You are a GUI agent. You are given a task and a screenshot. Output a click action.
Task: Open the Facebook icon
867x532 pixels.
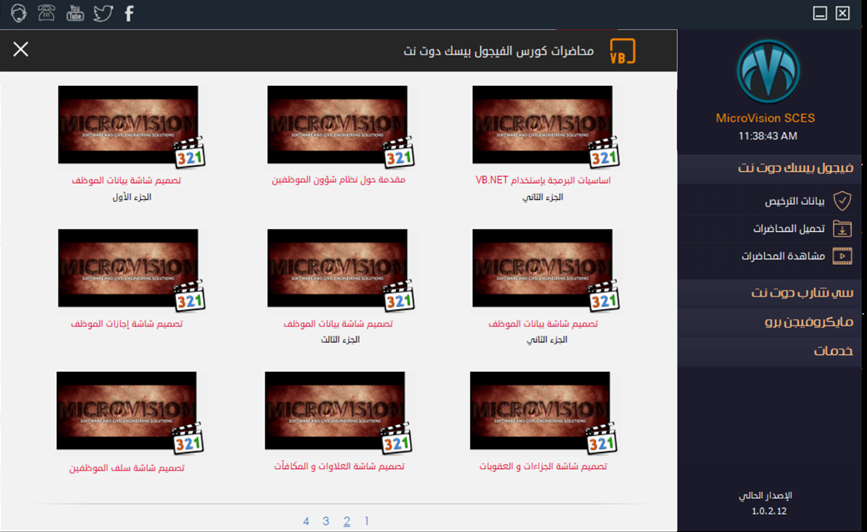pos(129,13)
